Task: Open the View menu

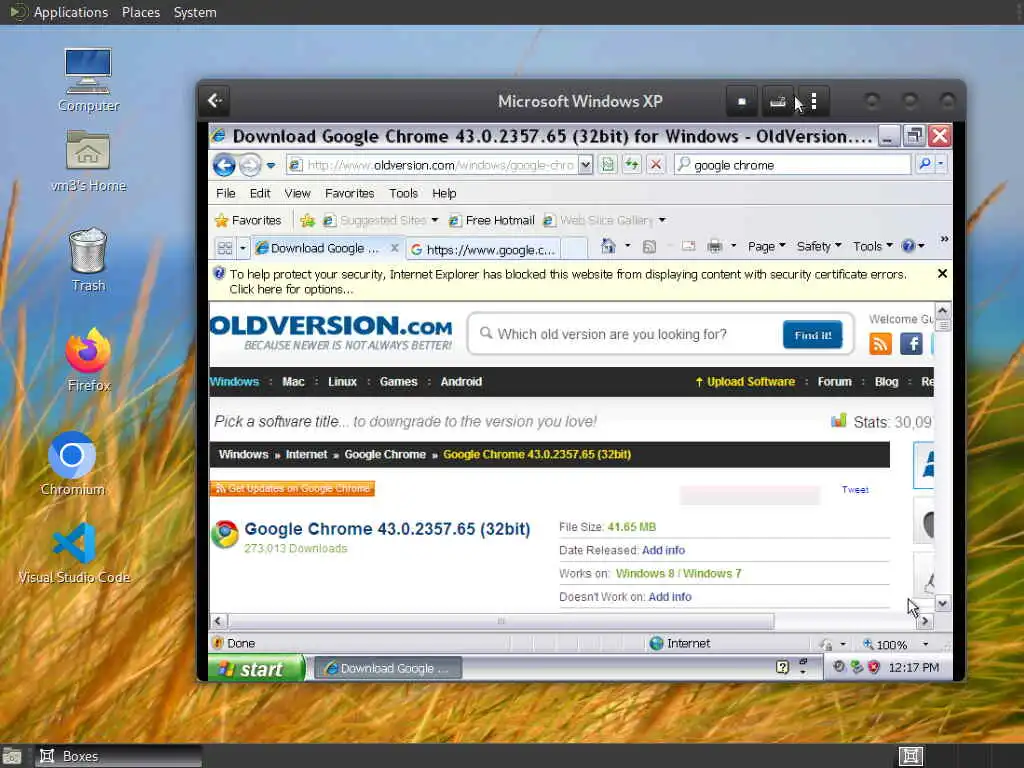Action: (297, 193)
